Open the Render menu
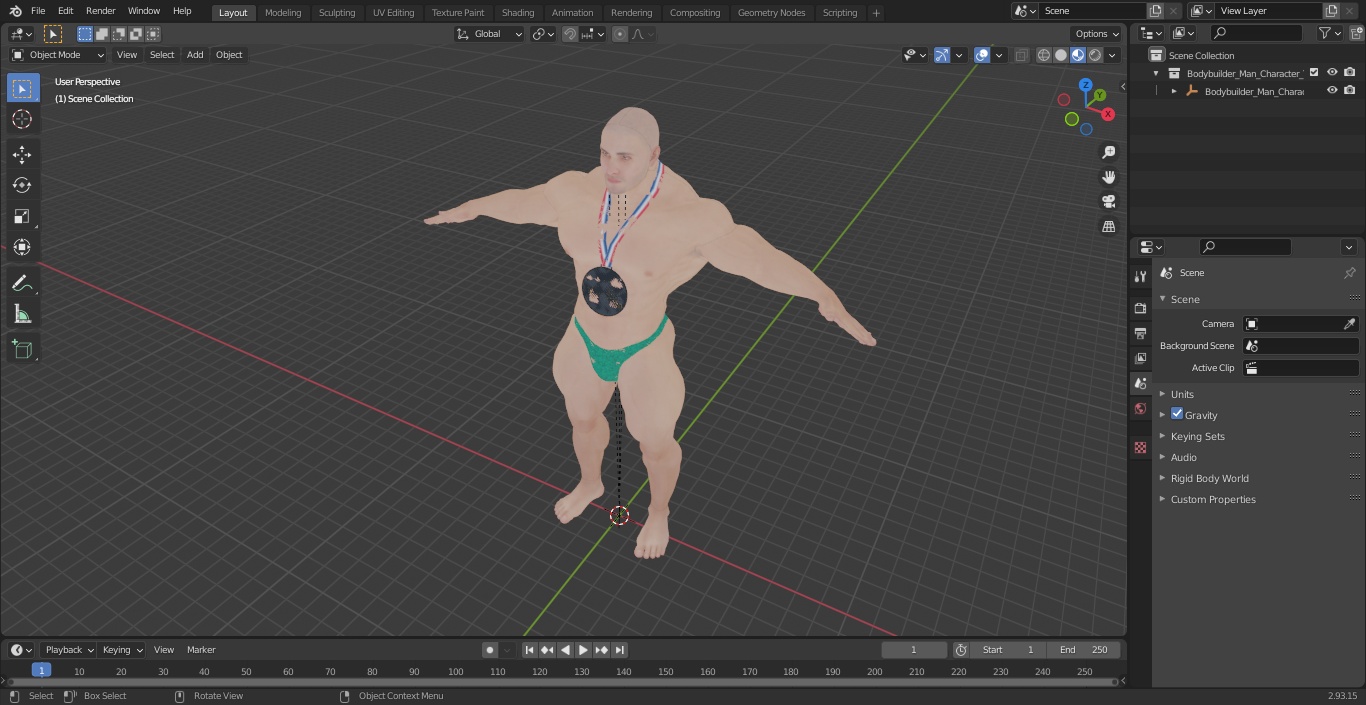The image size is (1366, 705). (x=100, y=11)
